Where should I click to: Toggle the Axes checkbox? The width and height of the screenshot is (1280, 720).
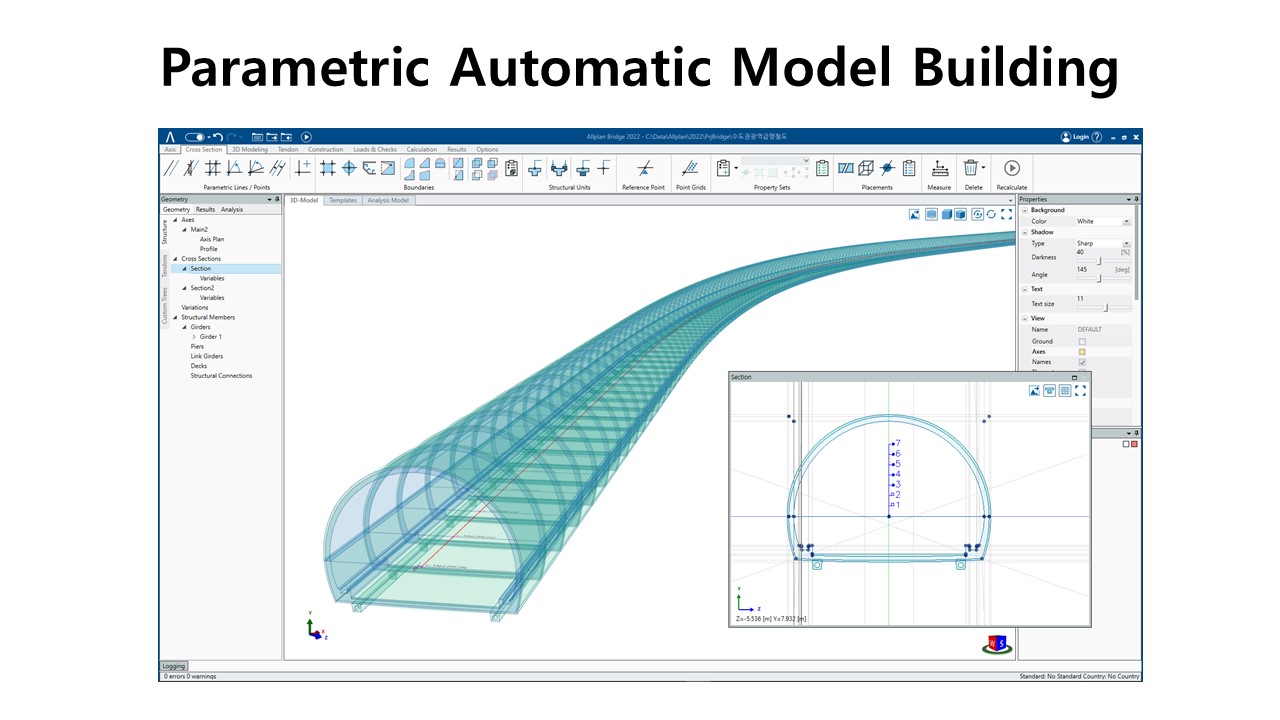pos(1082,352)
